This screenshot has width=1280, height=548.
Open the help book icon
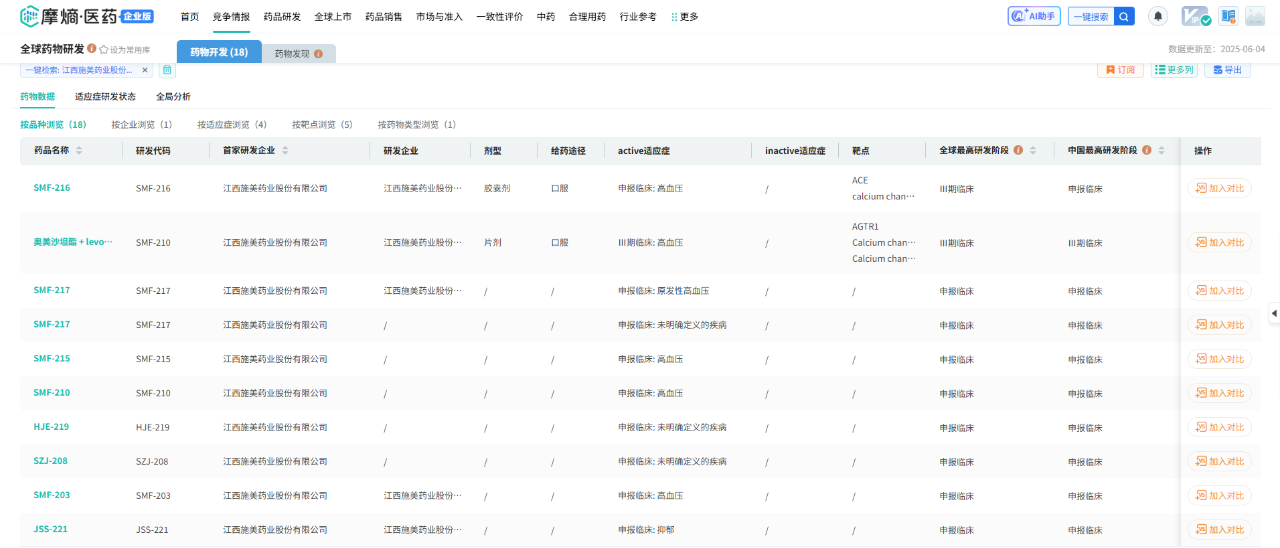click(1227, 16)
